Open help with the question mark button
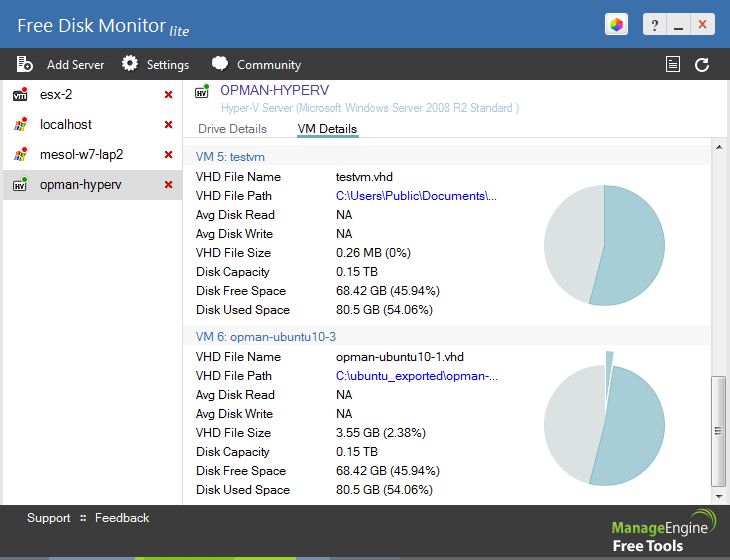Viewport: 730px width, 560px height. coord(655,24)
